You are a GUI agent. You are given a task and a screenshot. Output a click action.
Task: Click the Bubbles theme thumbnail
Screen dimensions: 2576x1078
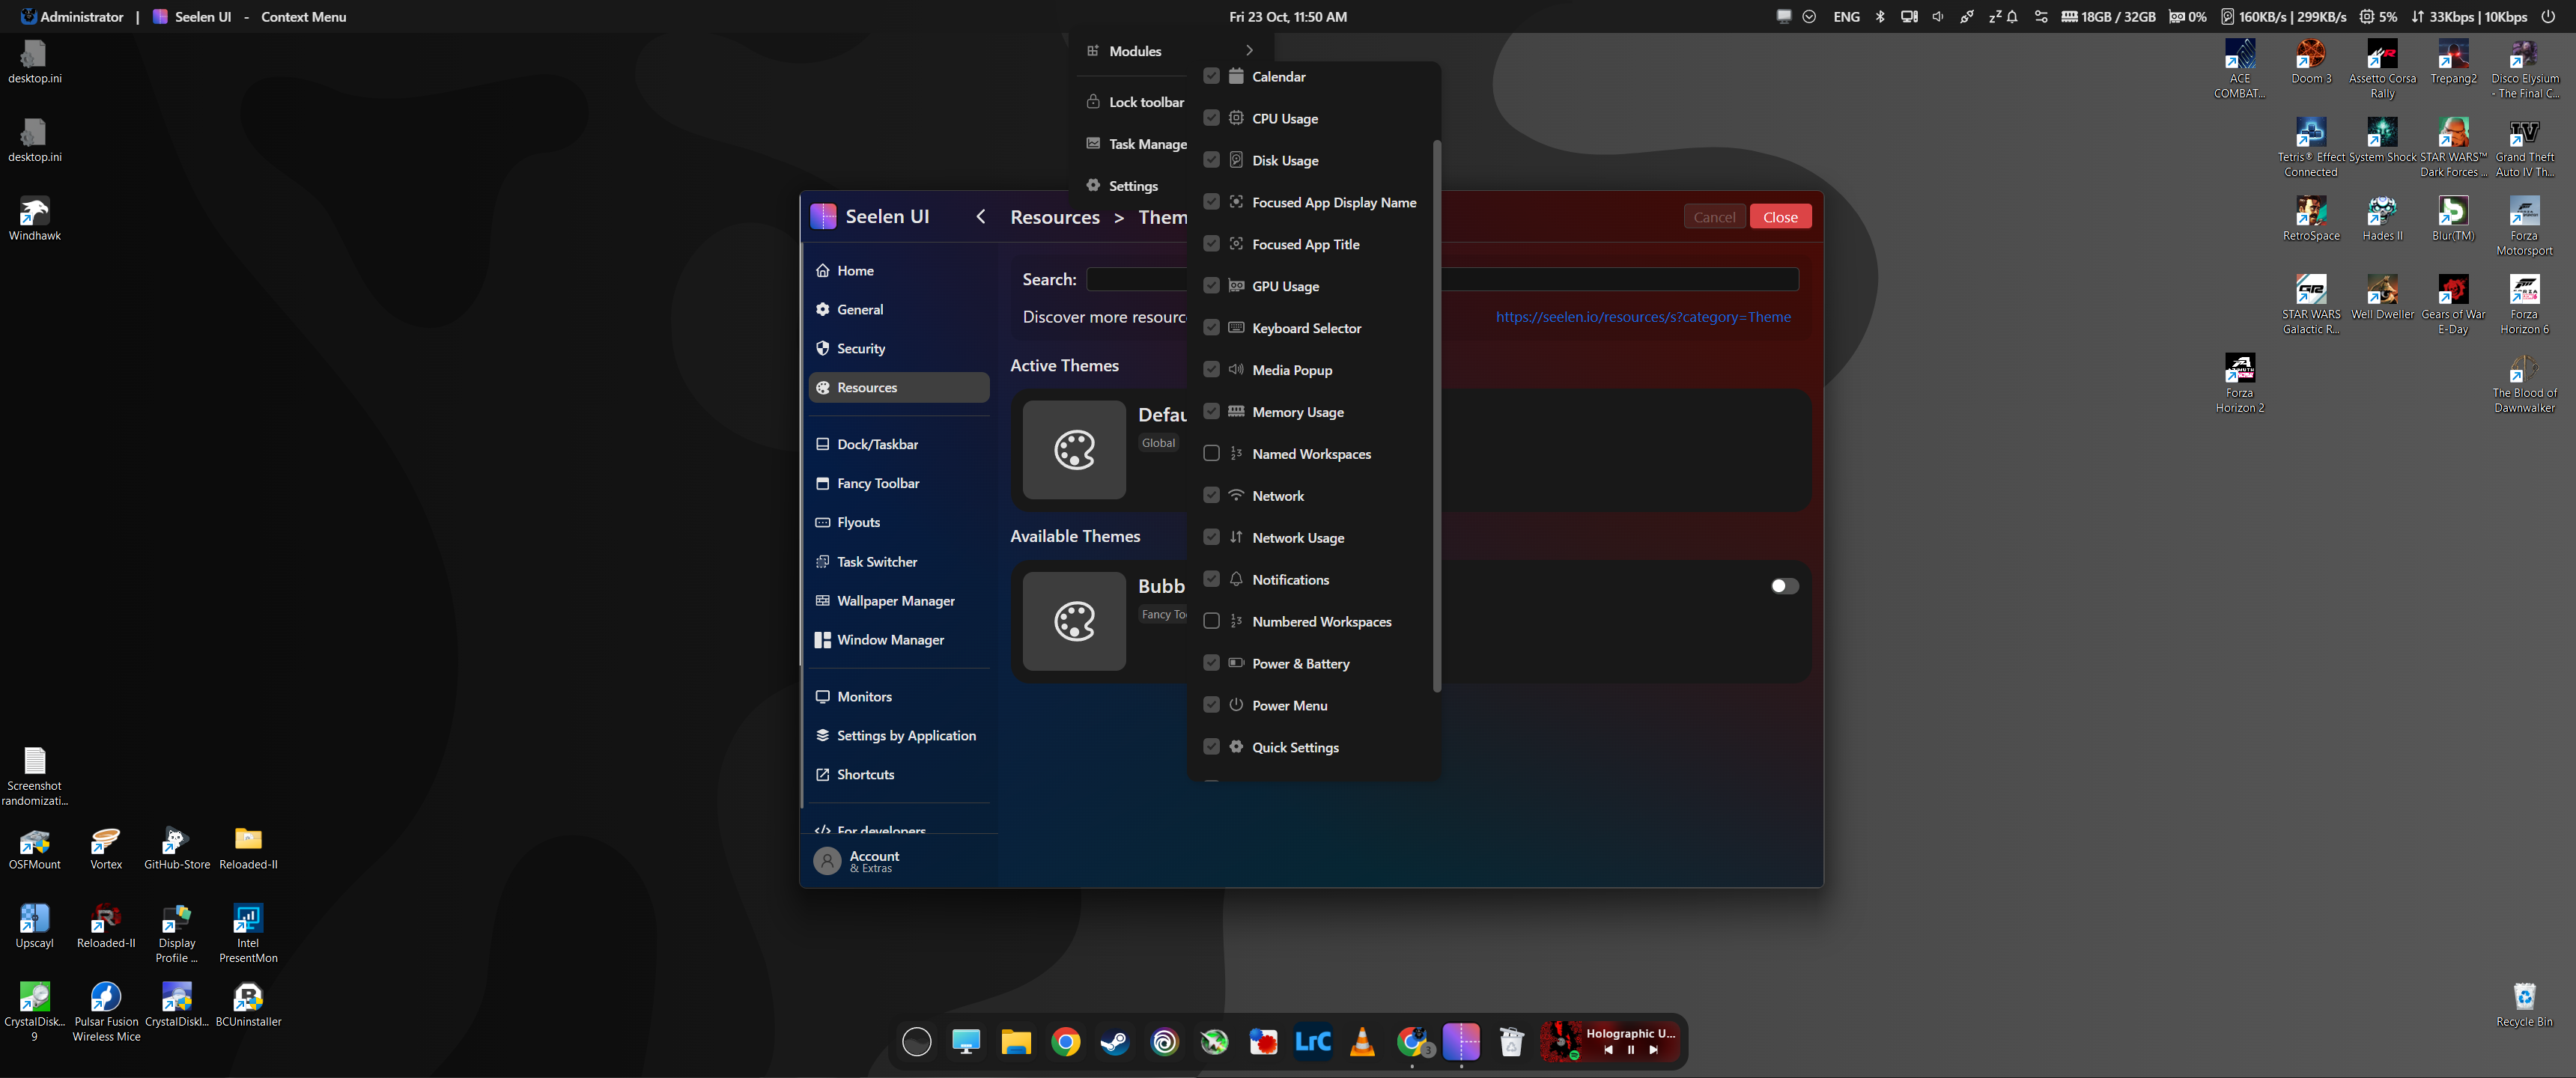click(x=1074, y=621)
